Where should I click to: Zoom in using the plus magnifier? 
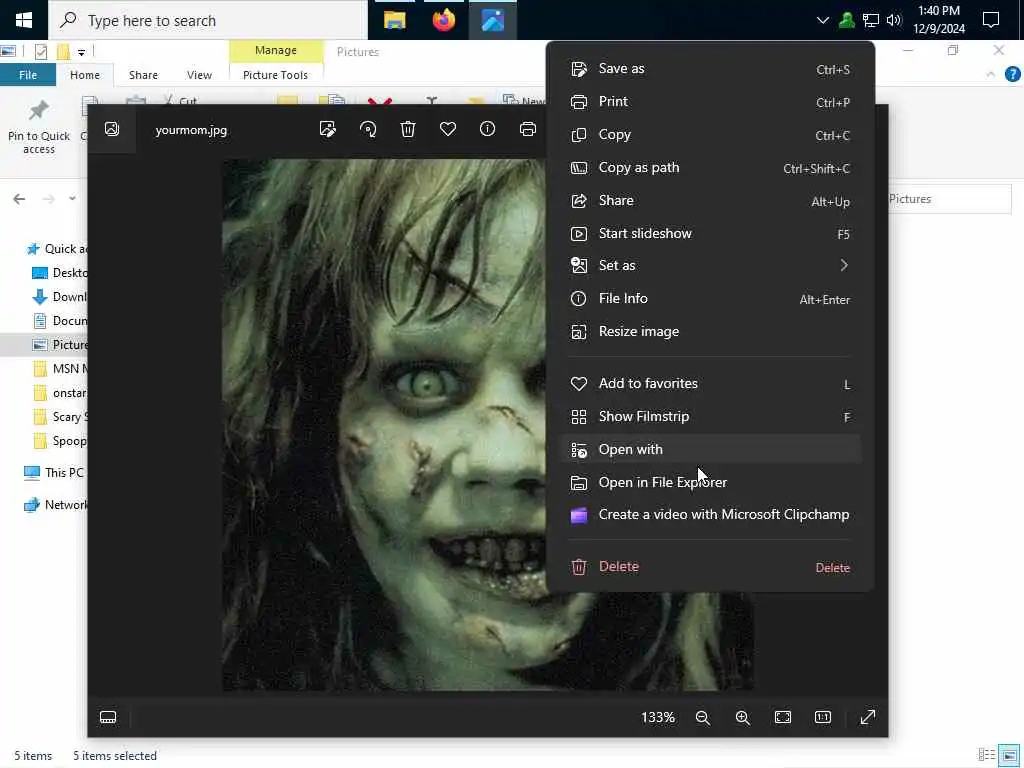click(743, 718)
